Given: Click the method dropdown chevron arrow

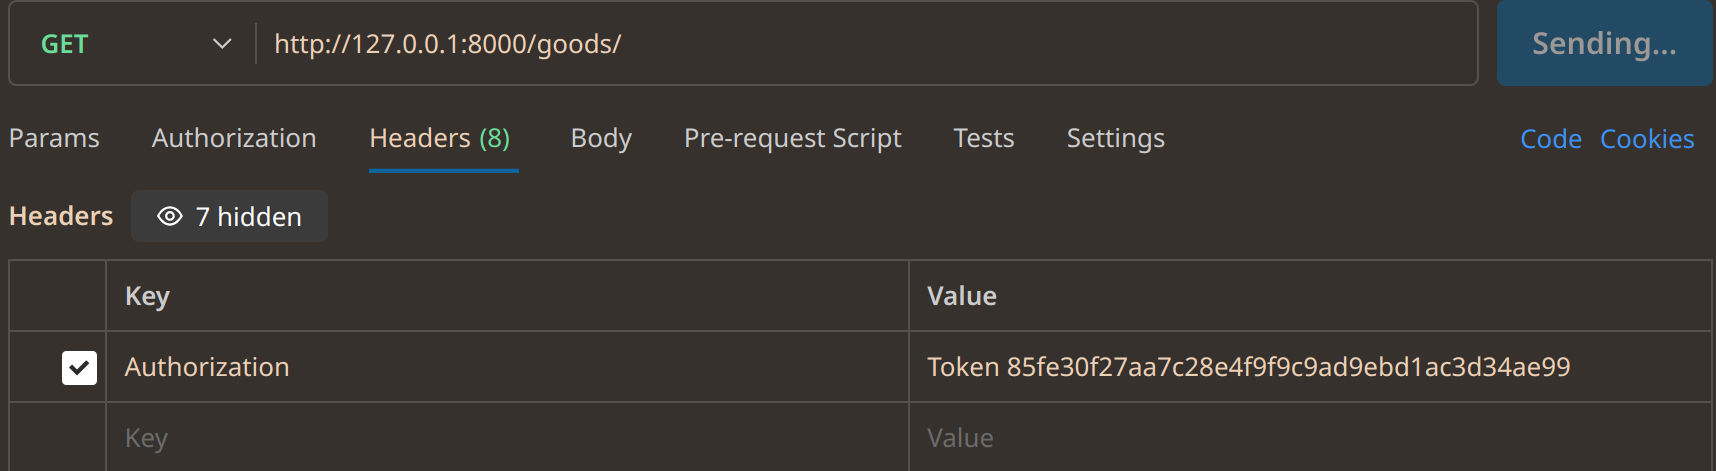Looking at the screenshot, I should click(222, 44).
